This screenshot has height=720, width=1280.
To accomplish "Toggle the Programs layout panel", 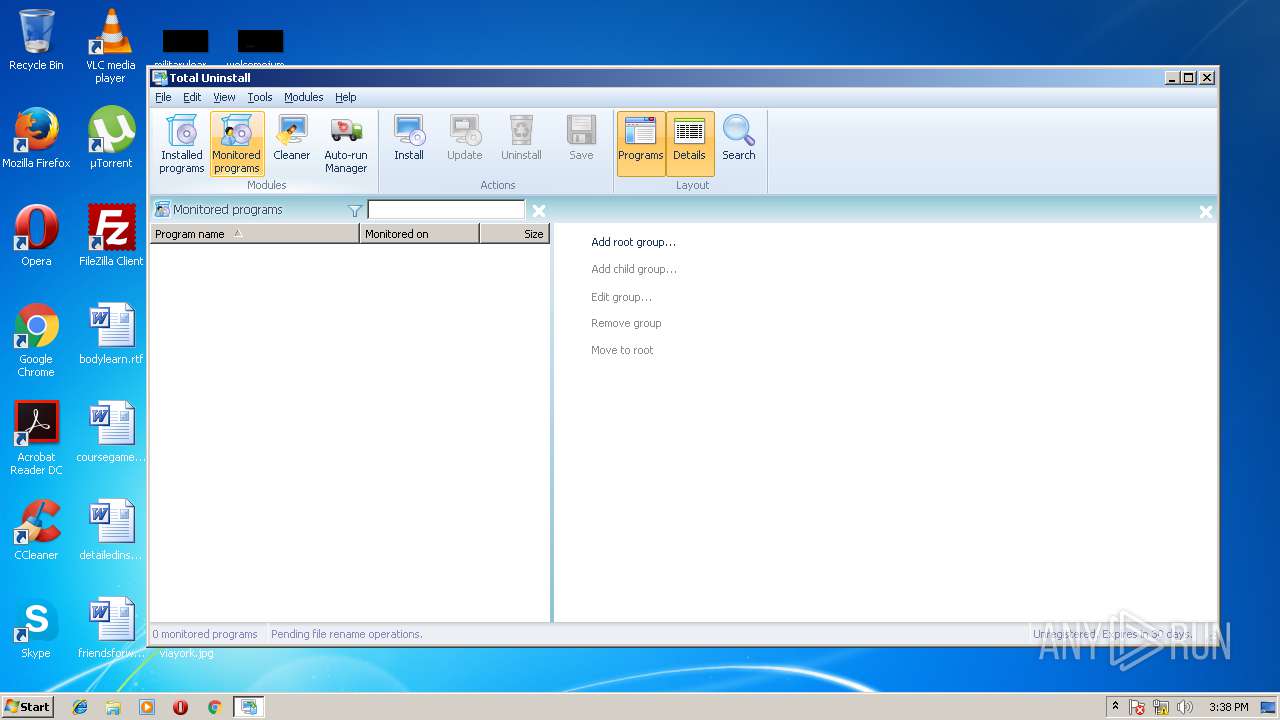I will pyautogui.click(x=641, y=143).
